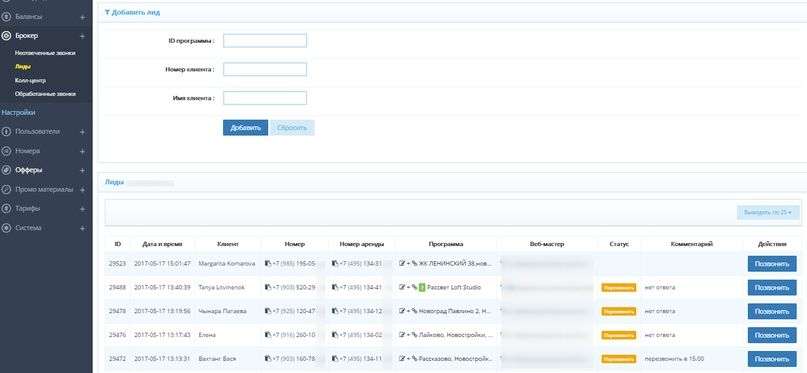Copy client number in Вахтанг Вася row
Screen dimensions: 807x373
click(268, 359)
